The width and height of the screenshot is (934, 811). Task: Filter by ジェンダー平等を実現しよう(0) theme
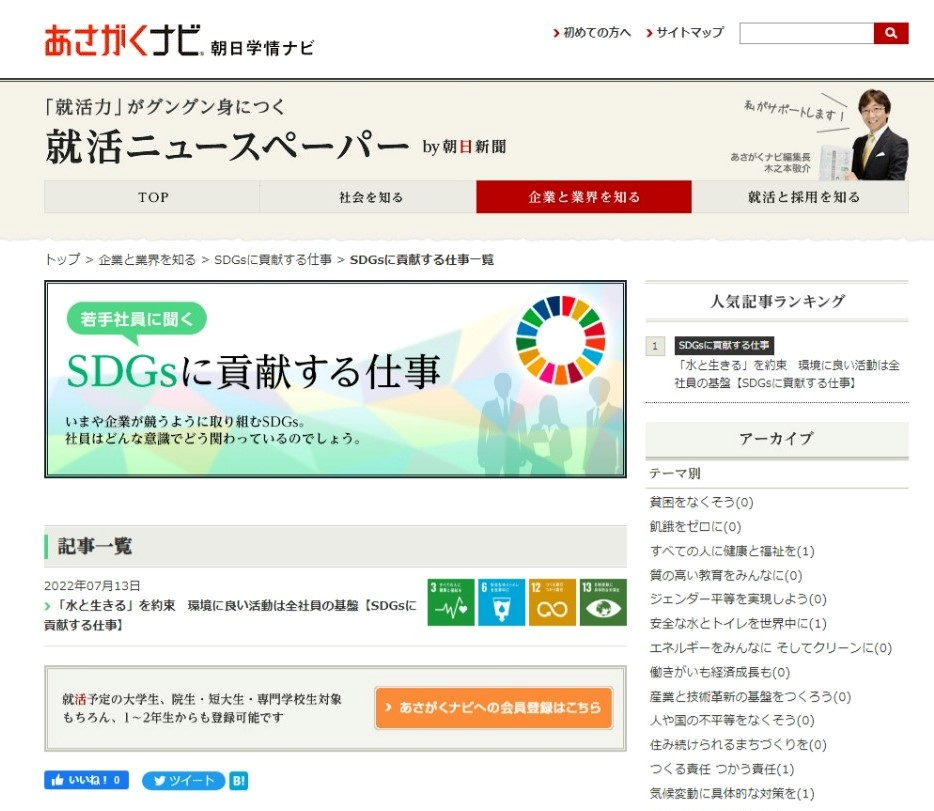[738, 599]
